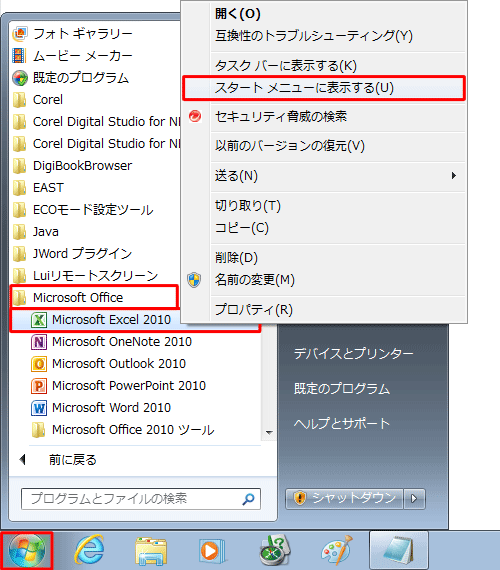Screen dimensions: 500x570
Task: Click the Microsoft Outlook 2010 icon
Action: click(39, 364)
